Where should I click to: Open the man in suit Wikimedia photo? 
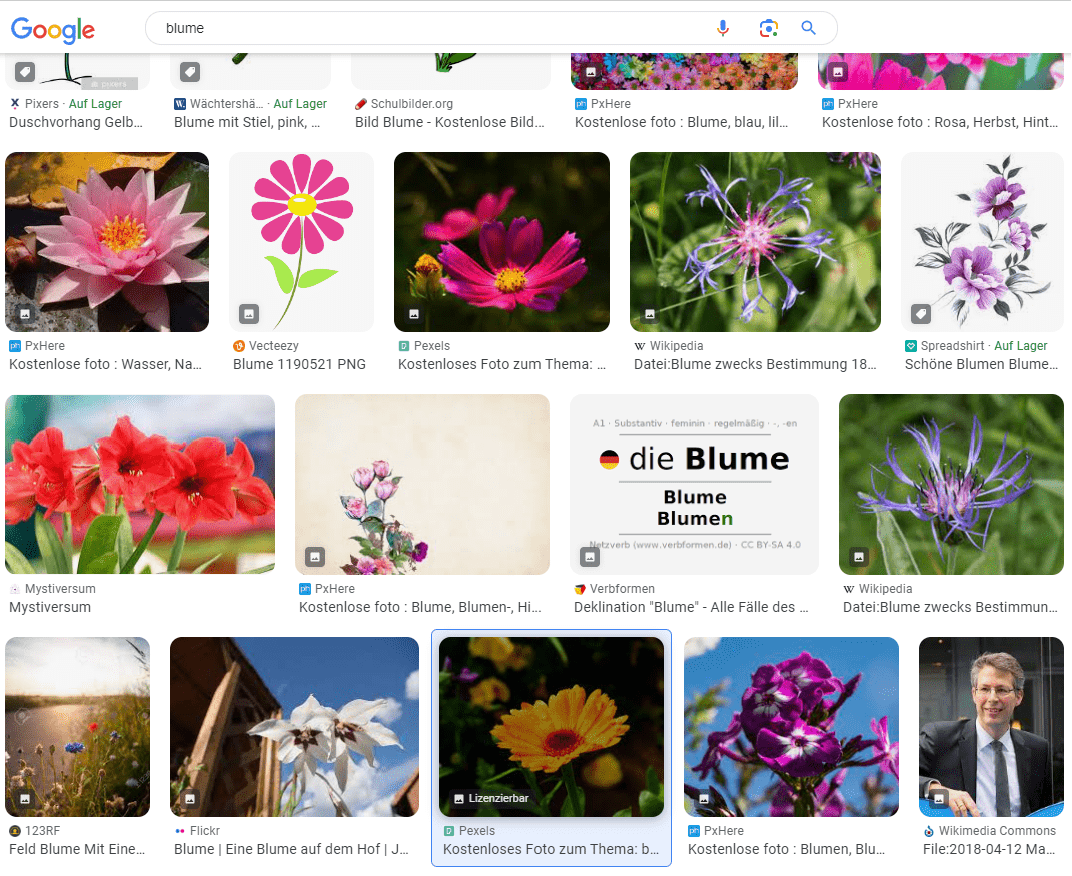[x=991, y=725]
